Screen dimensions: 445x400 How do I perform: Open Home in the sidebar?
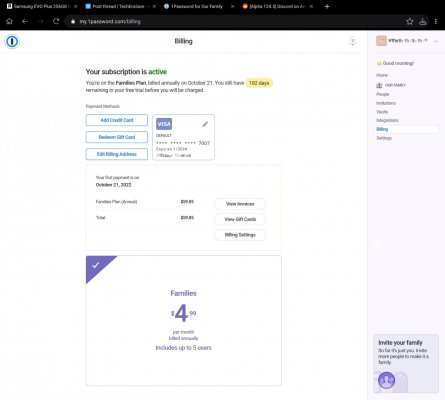point(382,75)
